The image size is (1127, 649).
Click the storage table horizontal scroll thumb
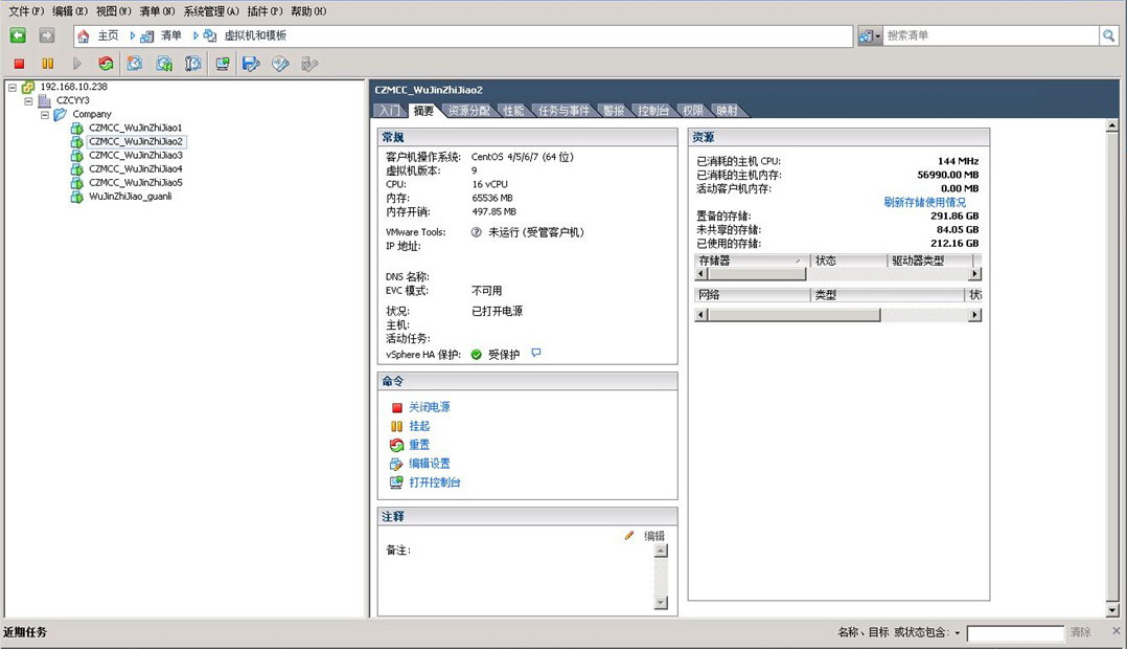coord(757,274)
